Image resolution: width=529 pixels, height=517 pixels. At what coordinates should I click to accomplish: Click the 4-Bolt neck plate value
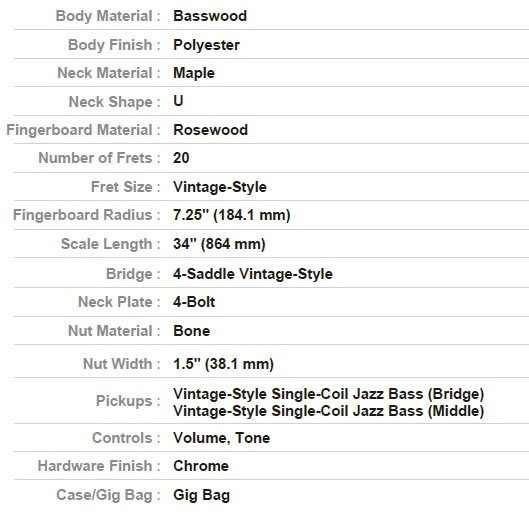(x=194, y=302)
